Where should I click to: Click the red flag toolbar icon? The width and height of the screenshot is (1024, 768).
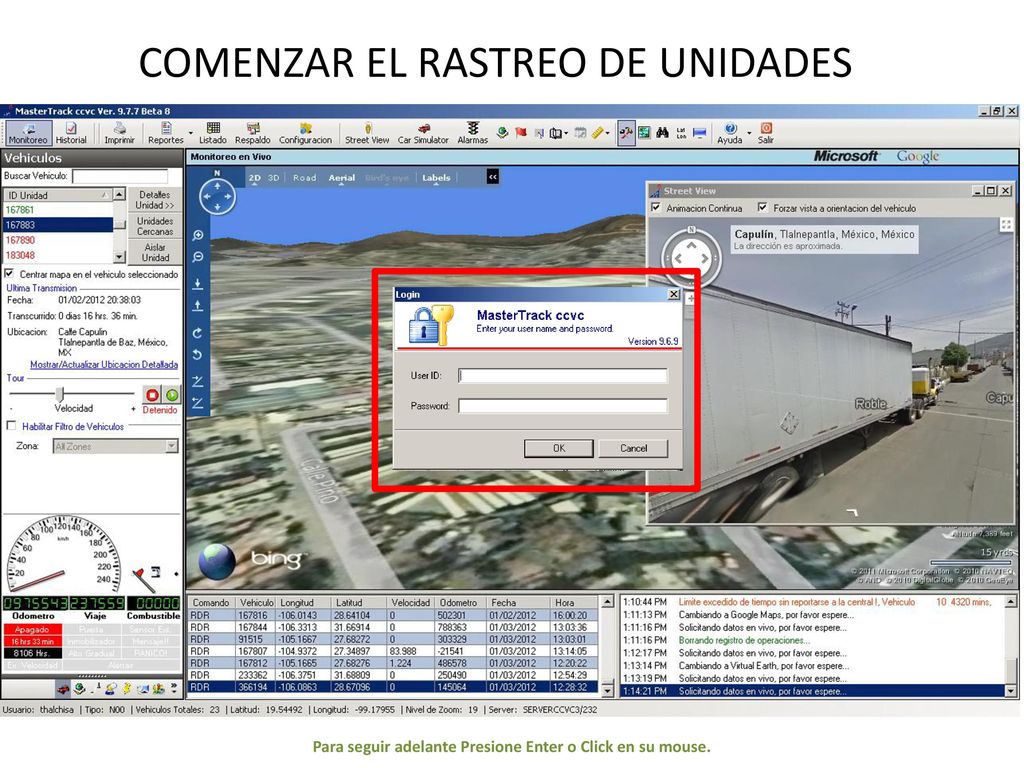520,133
